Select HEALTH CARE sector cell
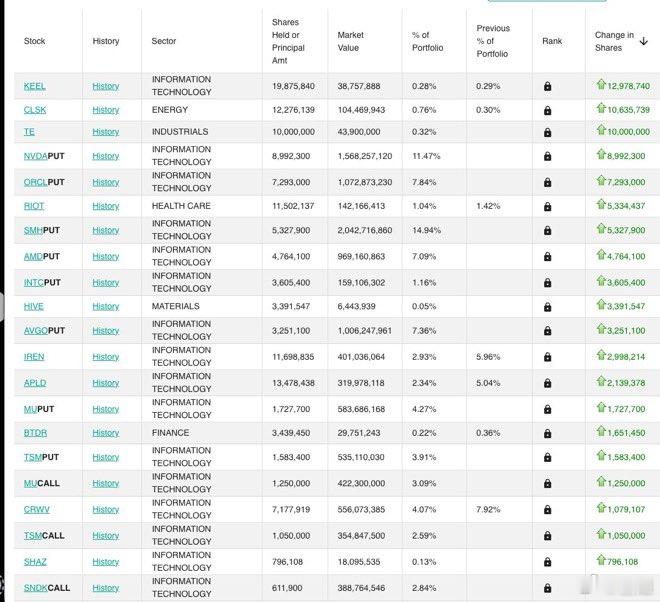This screenshot has width=660, height=602. pos(181,206)
